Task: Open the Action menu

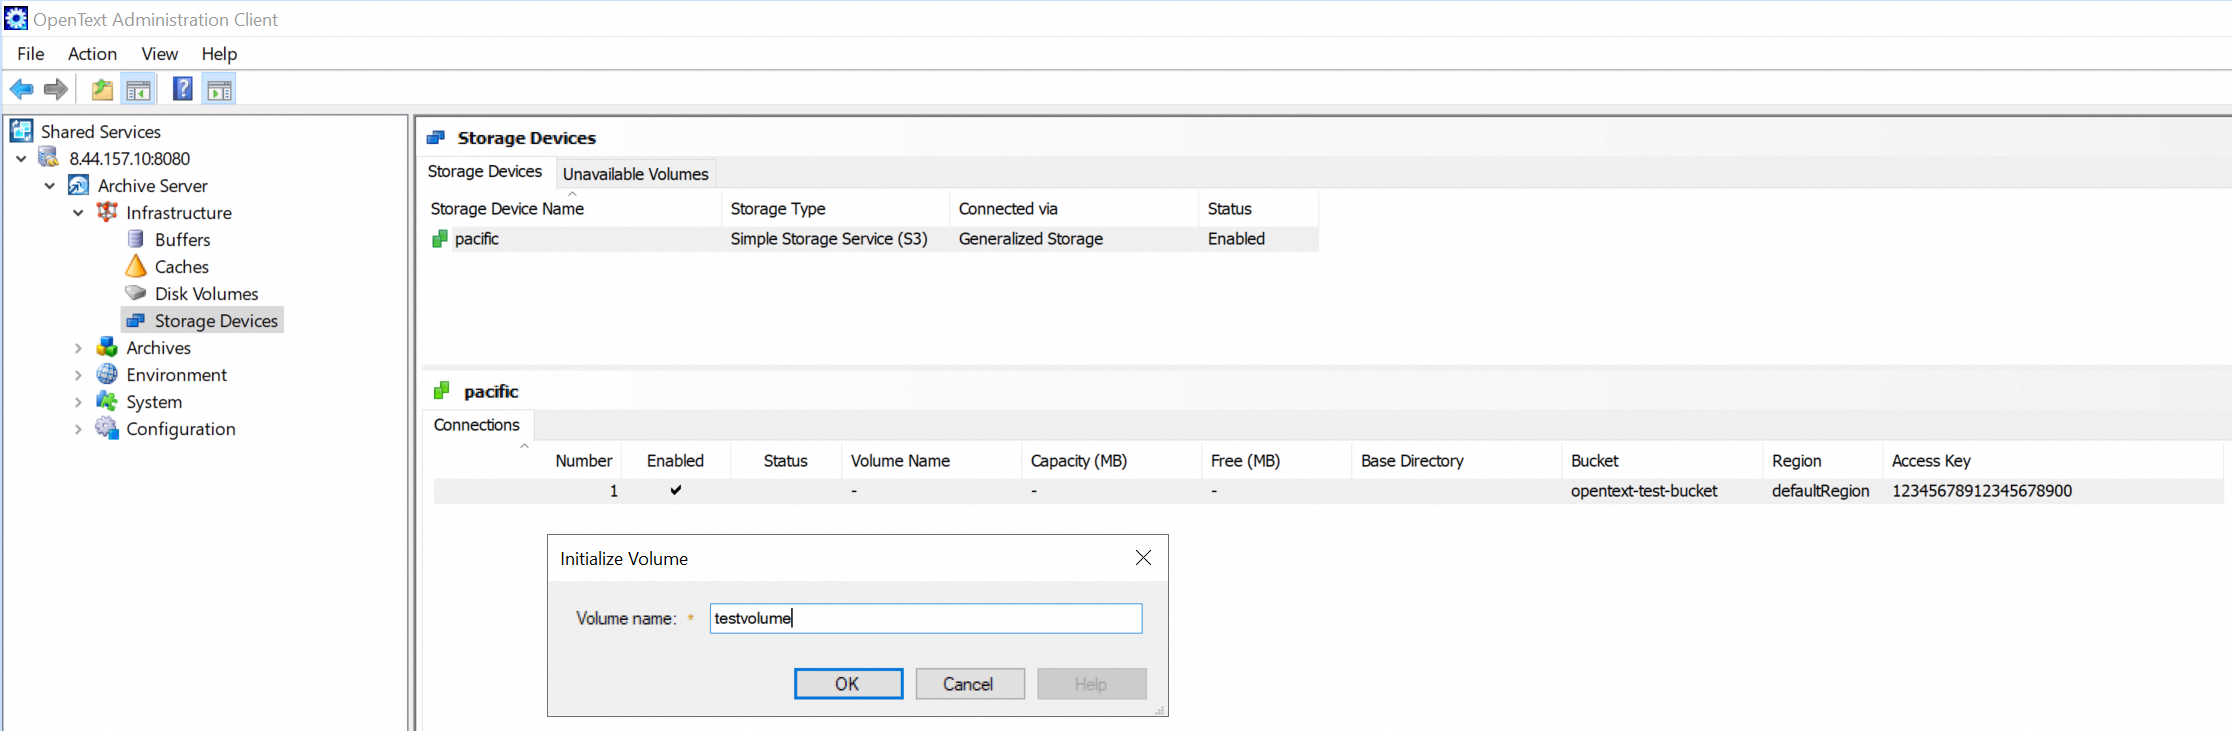Action: pos(92,54)
